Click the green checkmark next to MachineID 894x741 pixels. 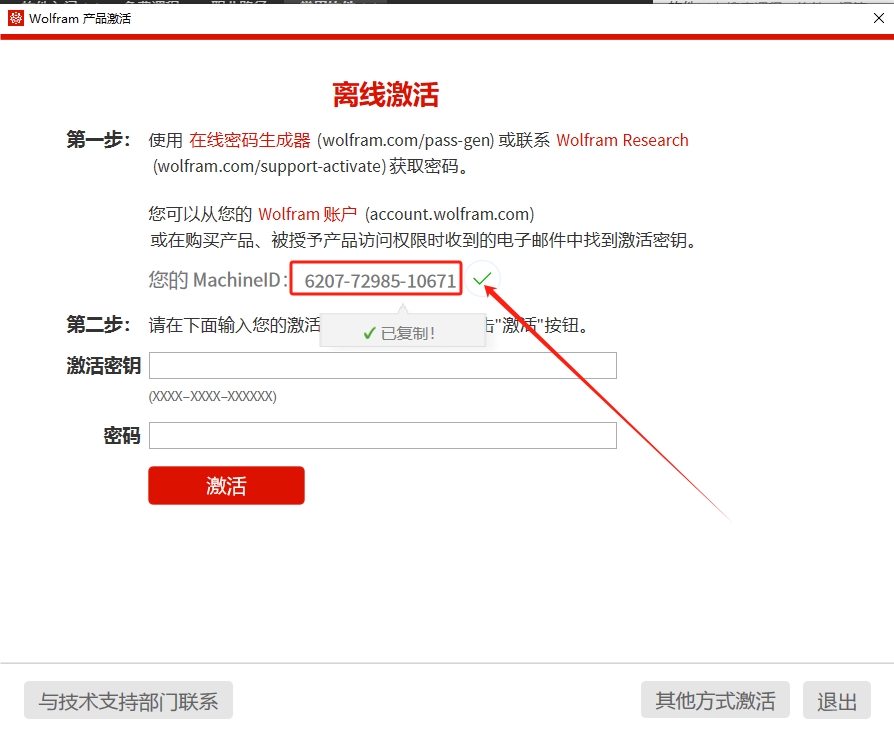point(481,280)
